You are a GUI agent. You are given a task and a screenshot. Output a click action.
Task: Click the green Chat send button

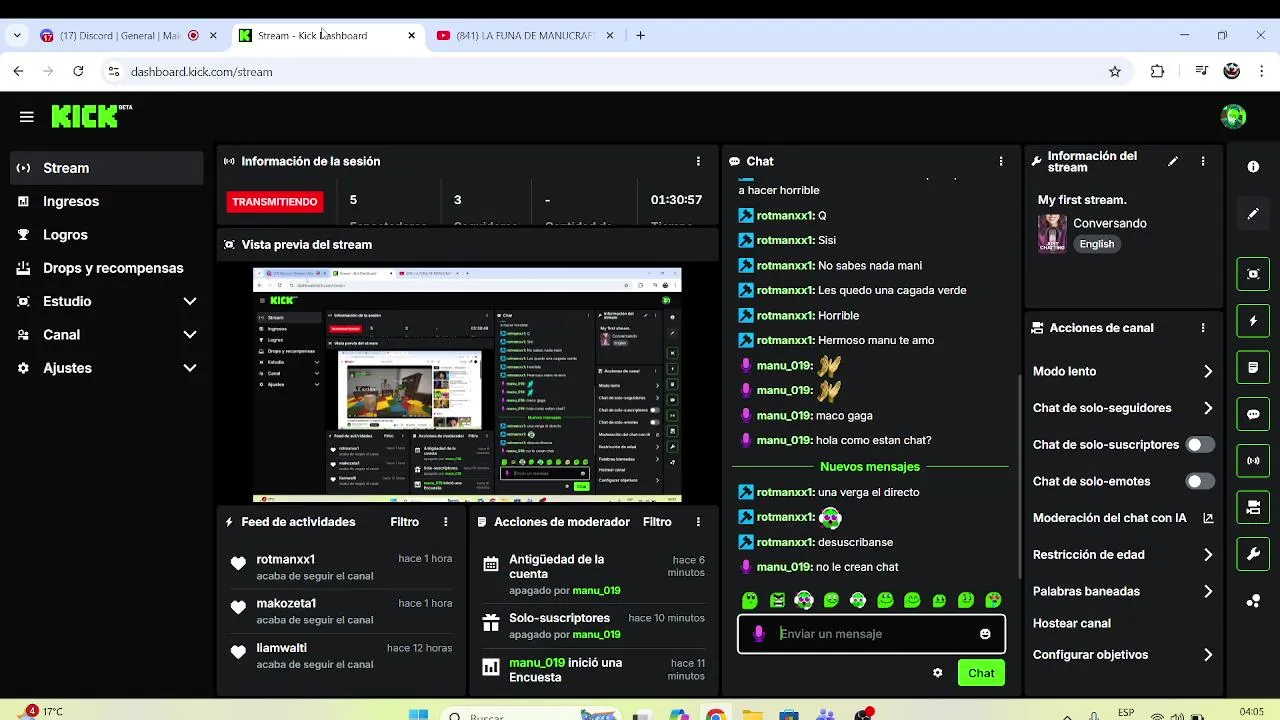click(981, 673)
